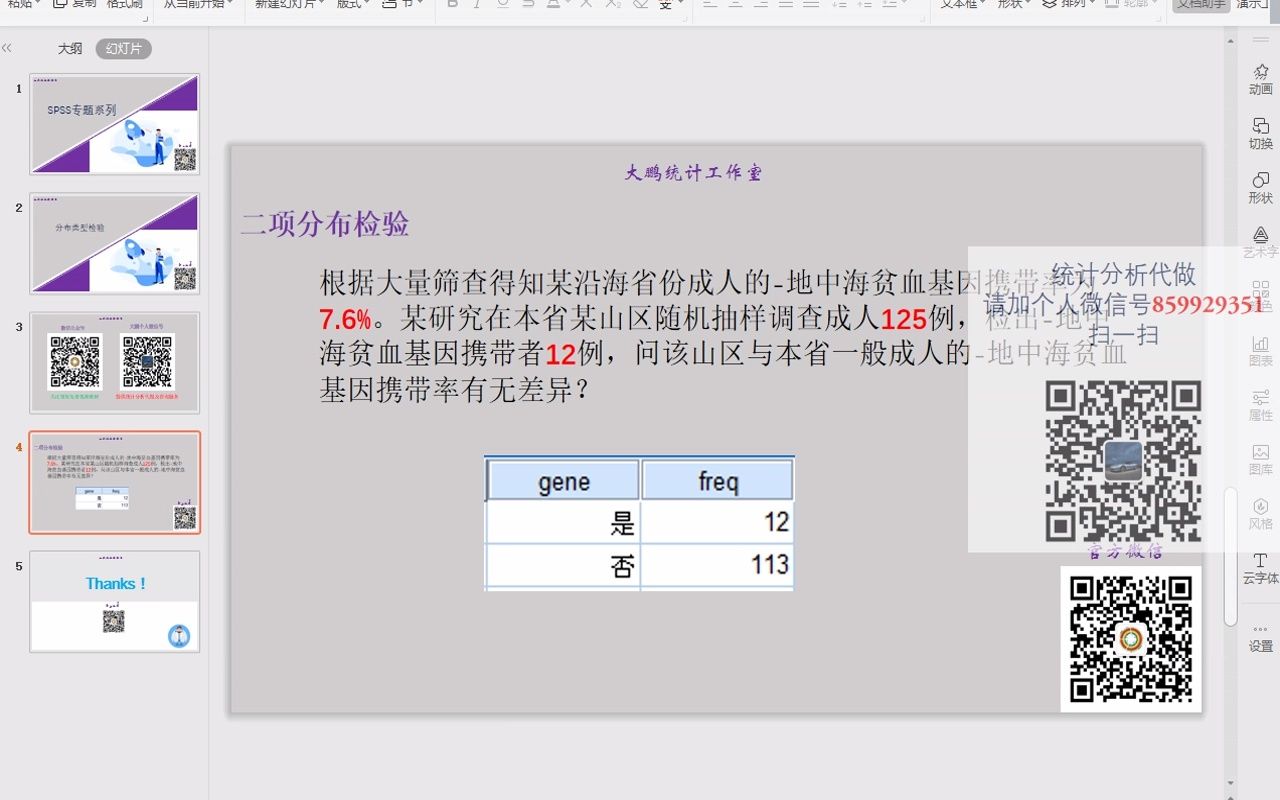Click the vertical scrollbar down arrow
The image size is (1280, 800).
[x=1231, y=784]
